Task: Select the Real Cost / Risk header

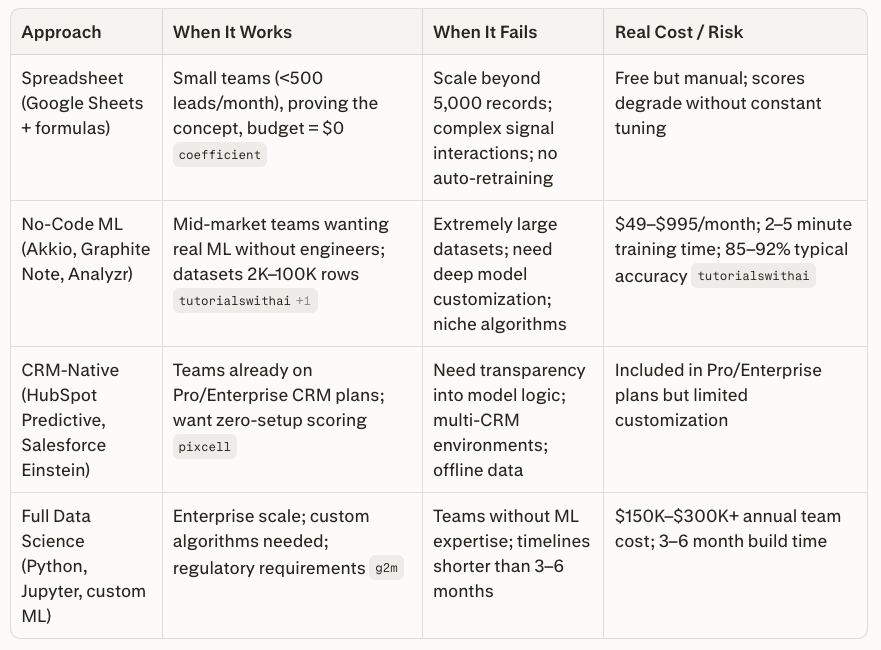Action: [679, 32]
